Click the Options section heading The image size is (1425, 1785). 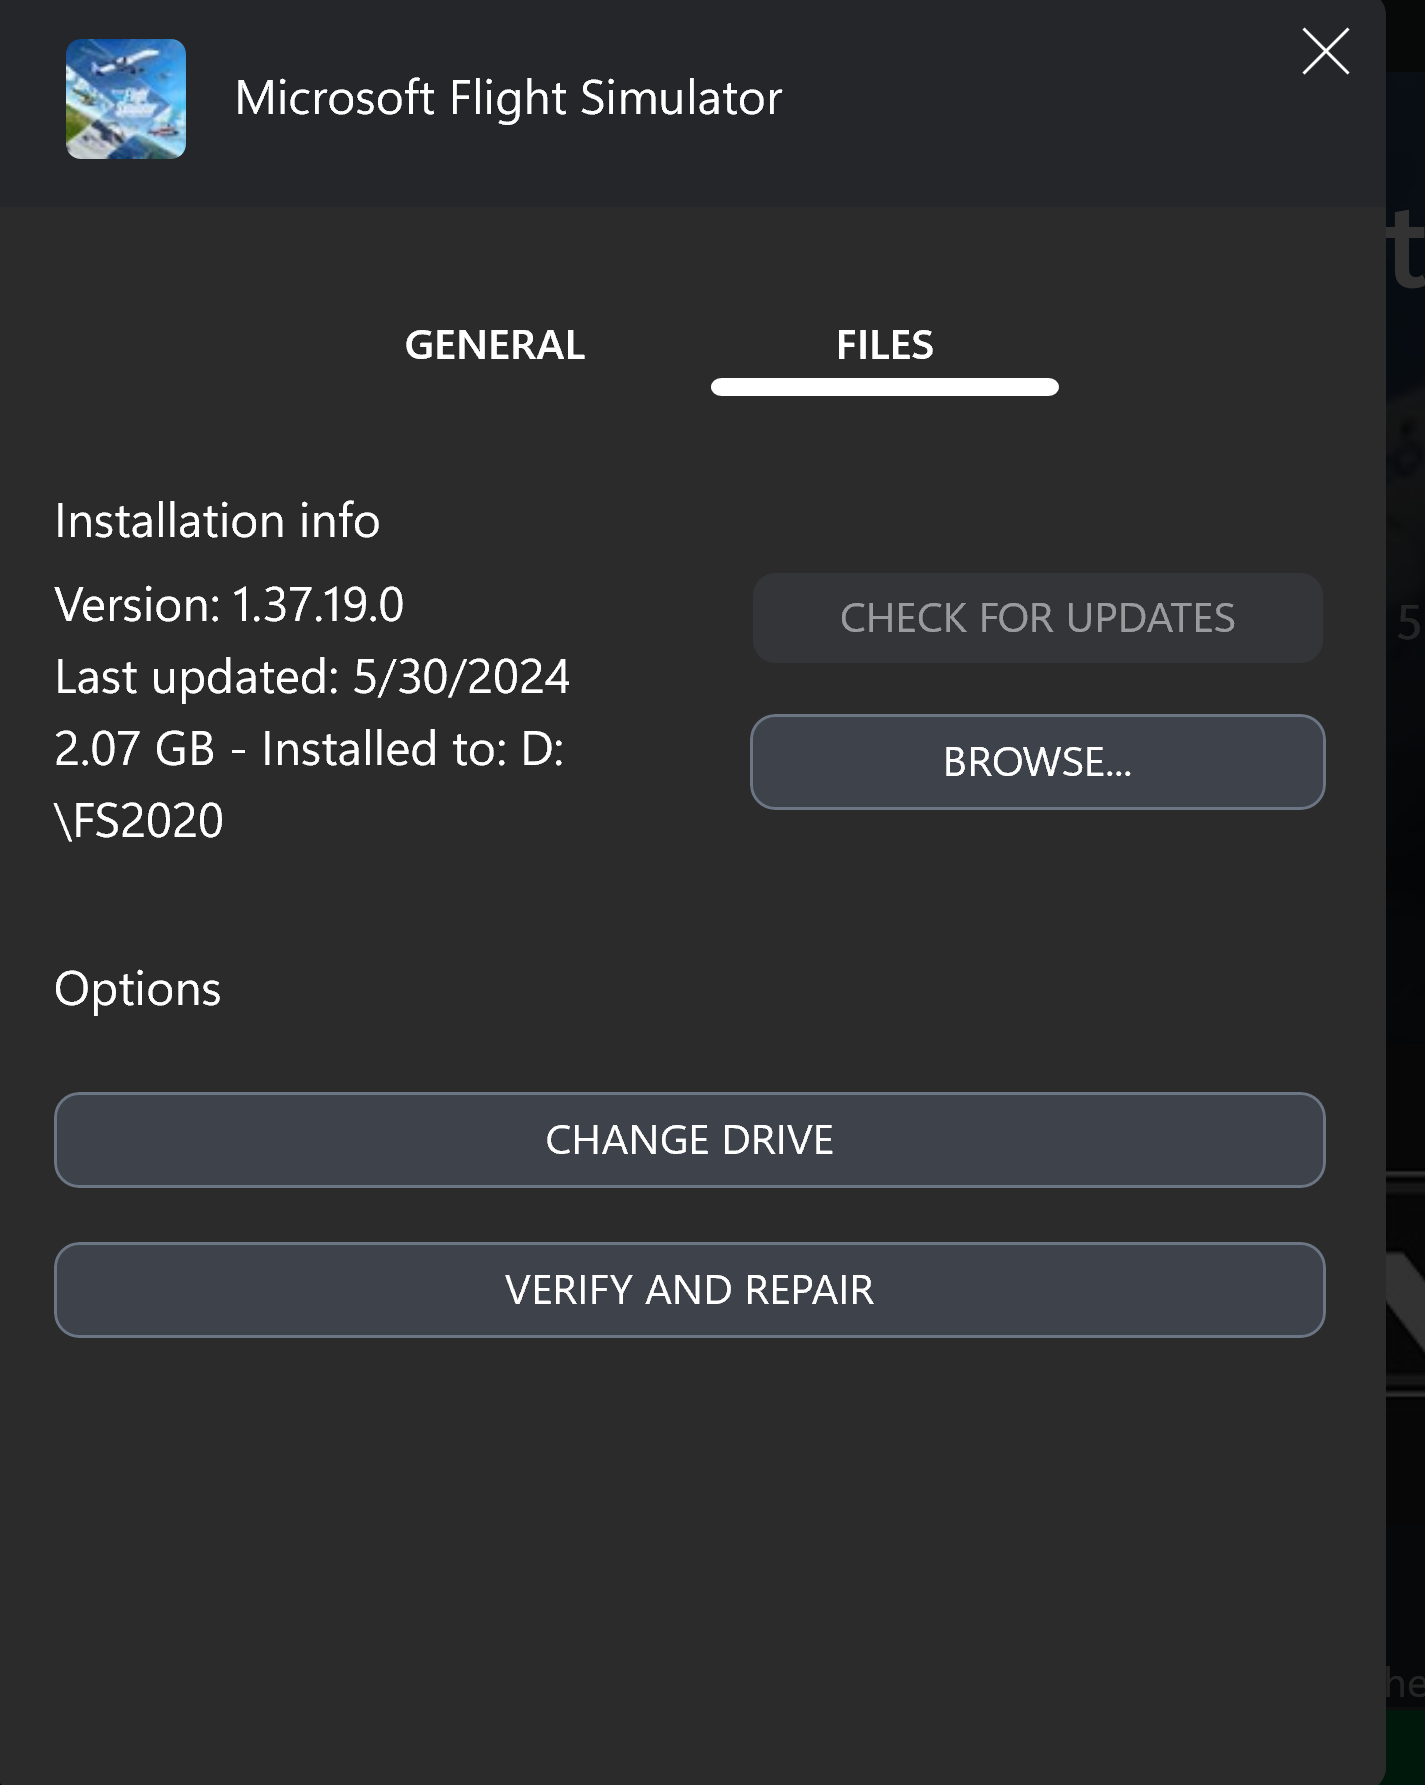click(x=137, y=989)
